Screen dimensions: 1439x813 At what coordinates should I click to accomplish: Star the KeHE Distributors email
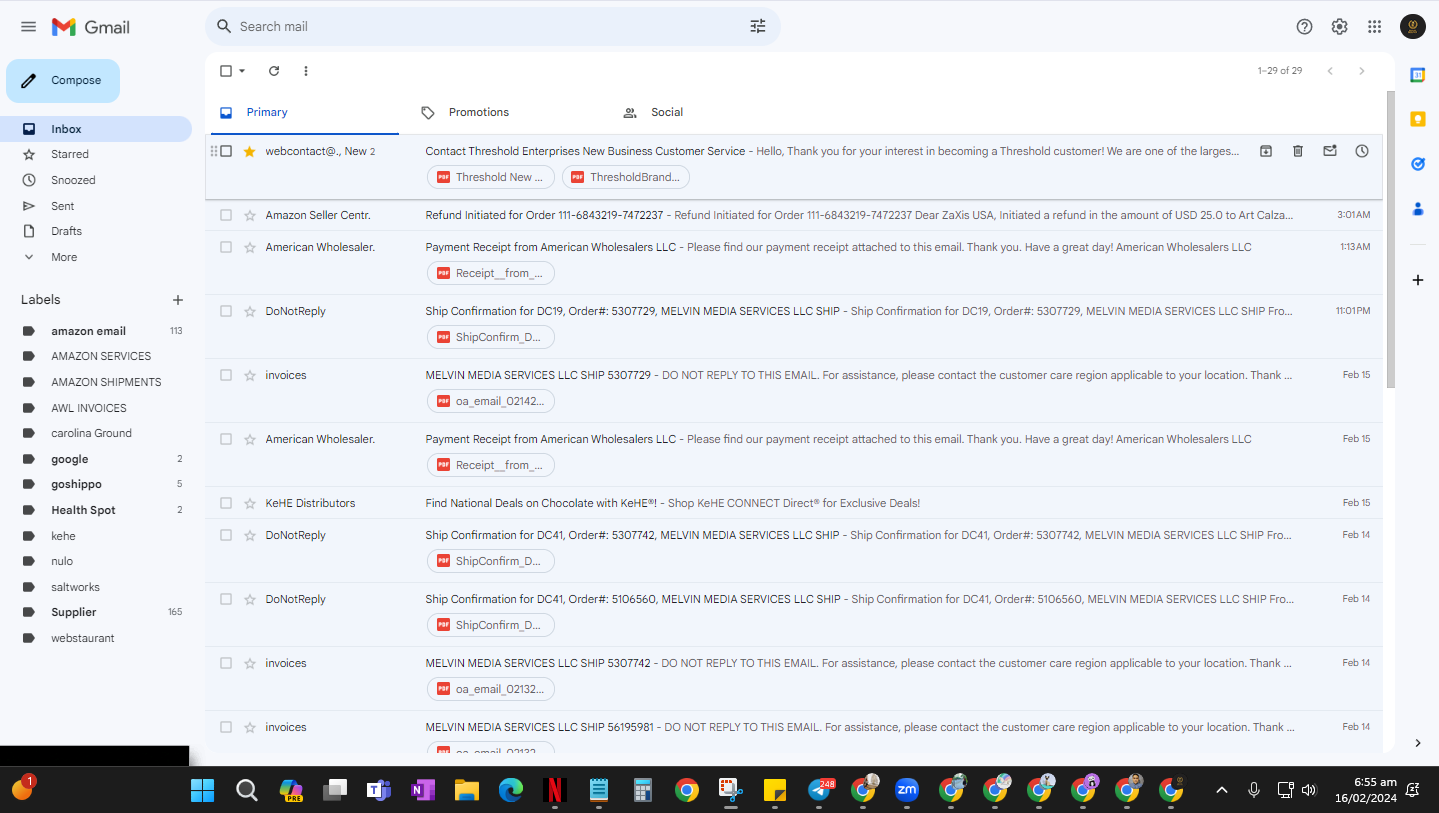tap(250, 503)
